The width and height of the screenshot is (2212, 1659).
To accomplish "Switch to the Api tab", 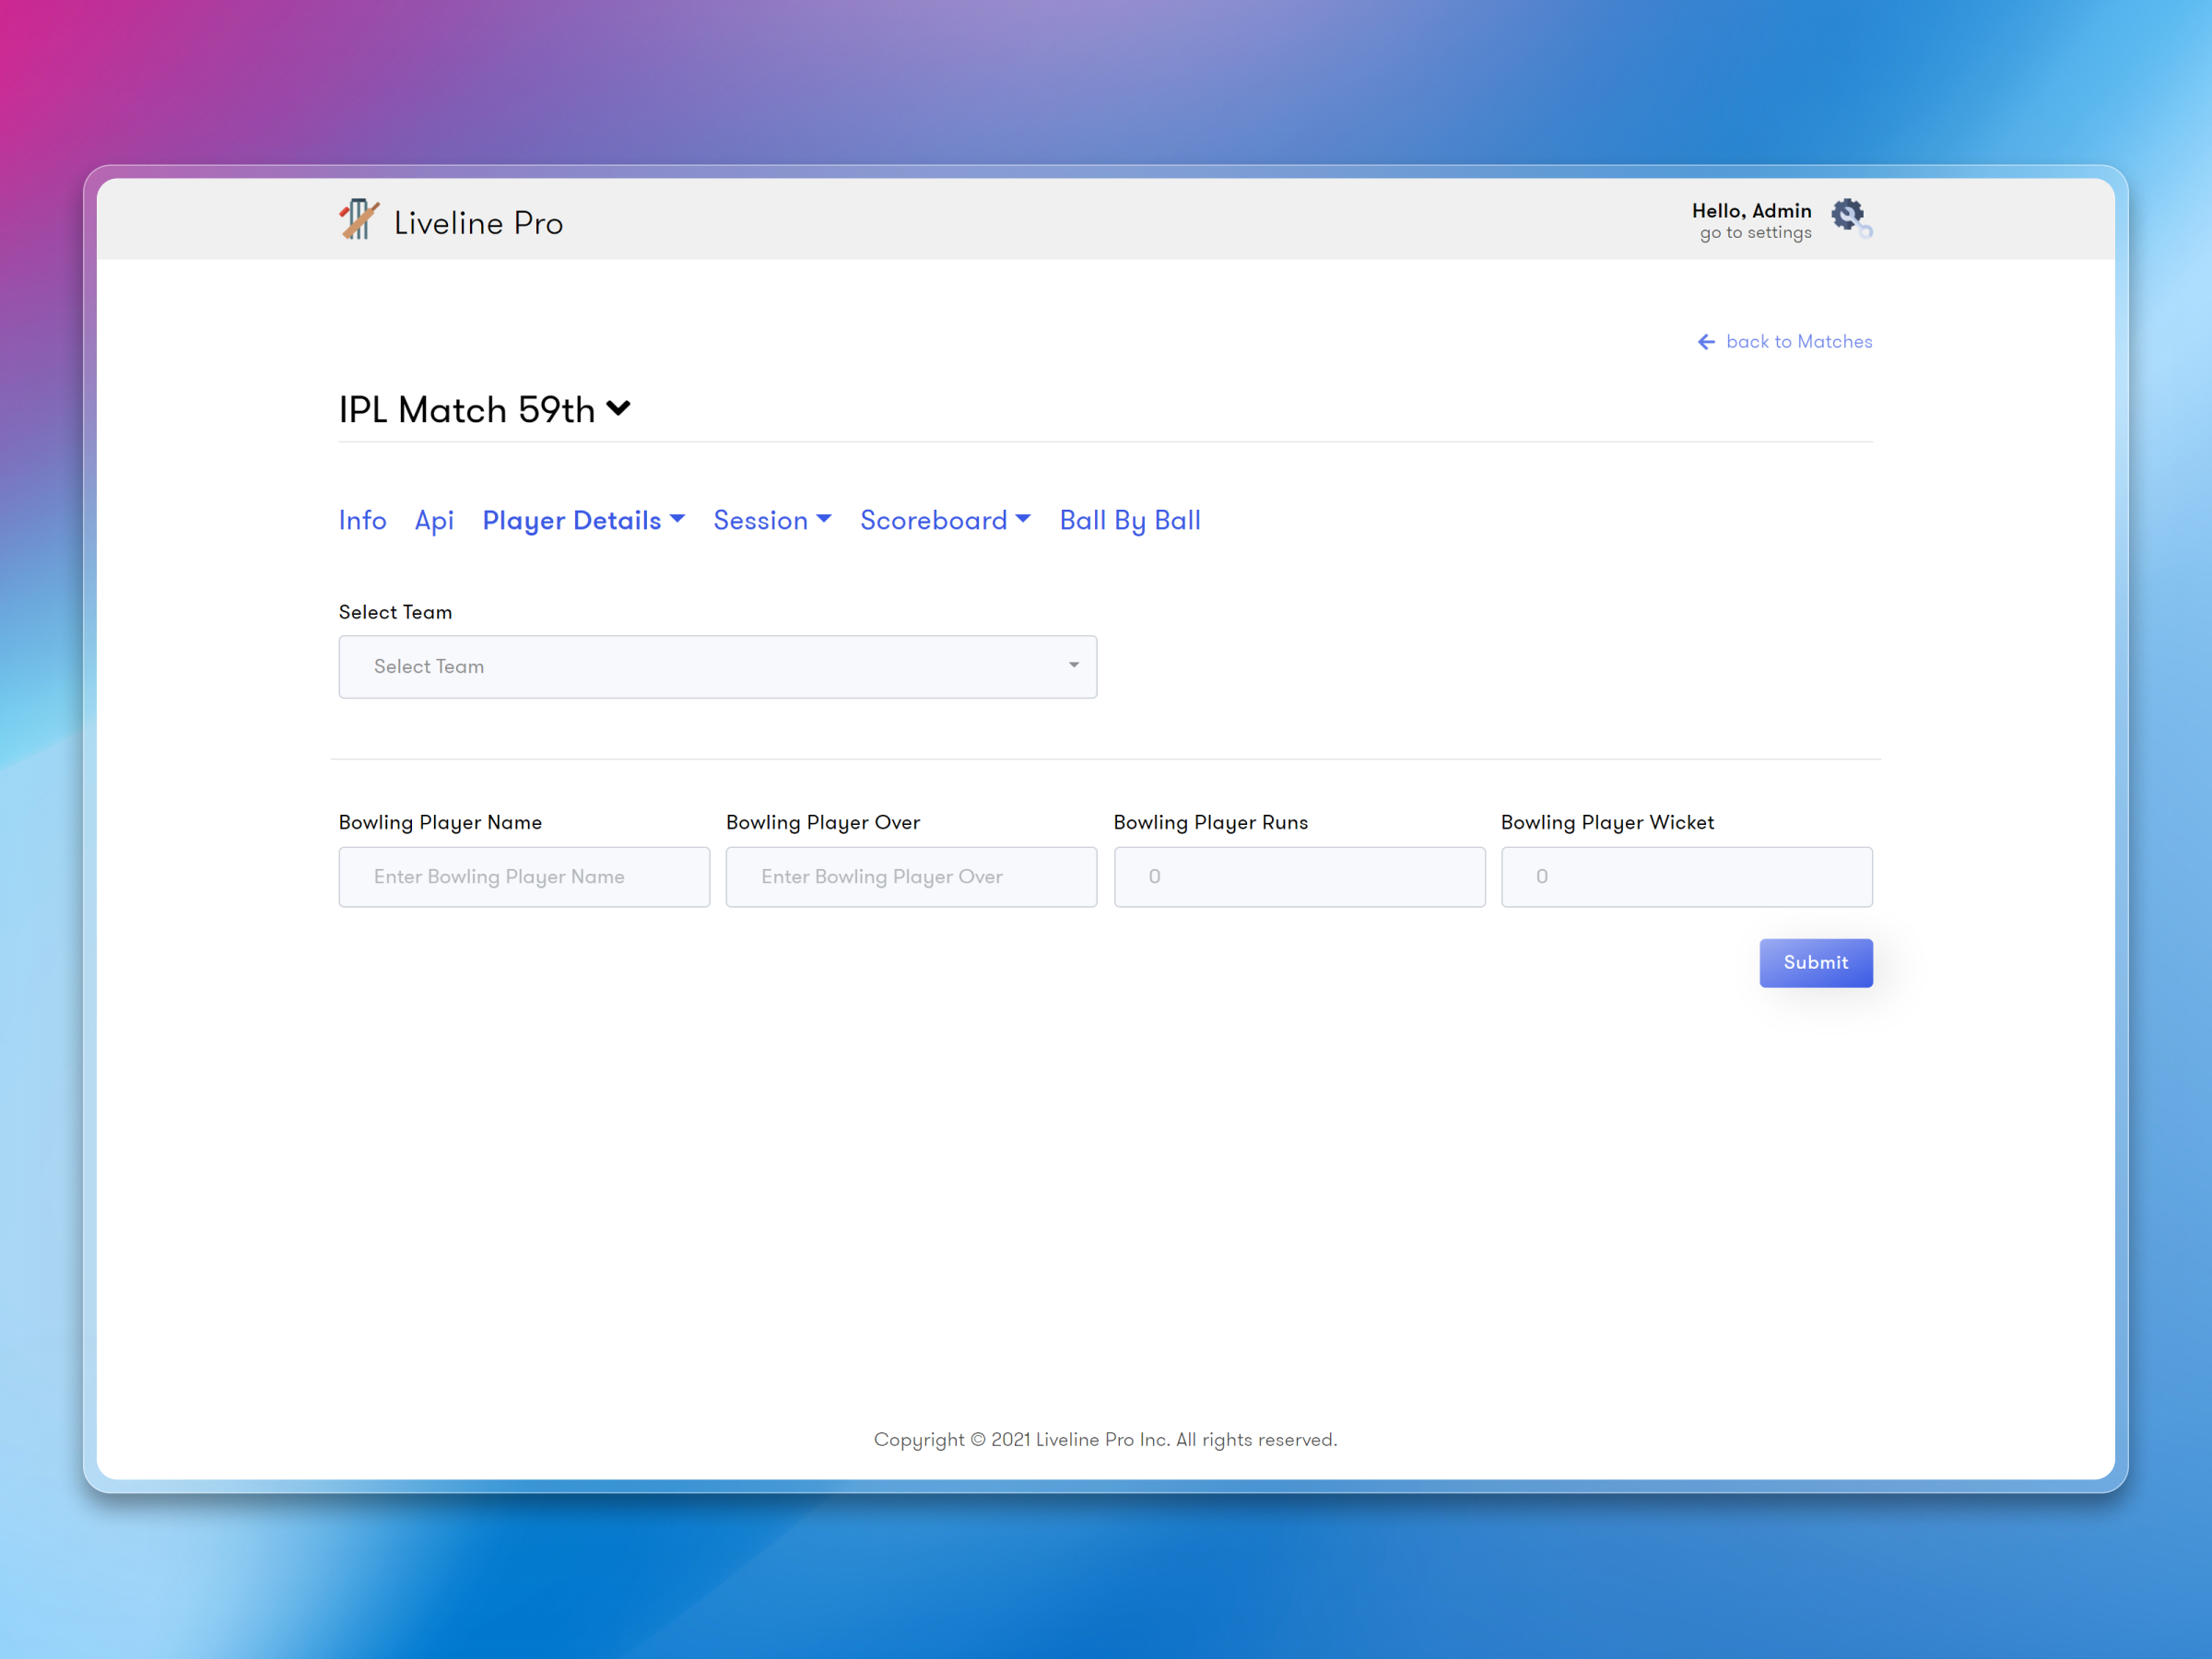I will coord(434,520).
